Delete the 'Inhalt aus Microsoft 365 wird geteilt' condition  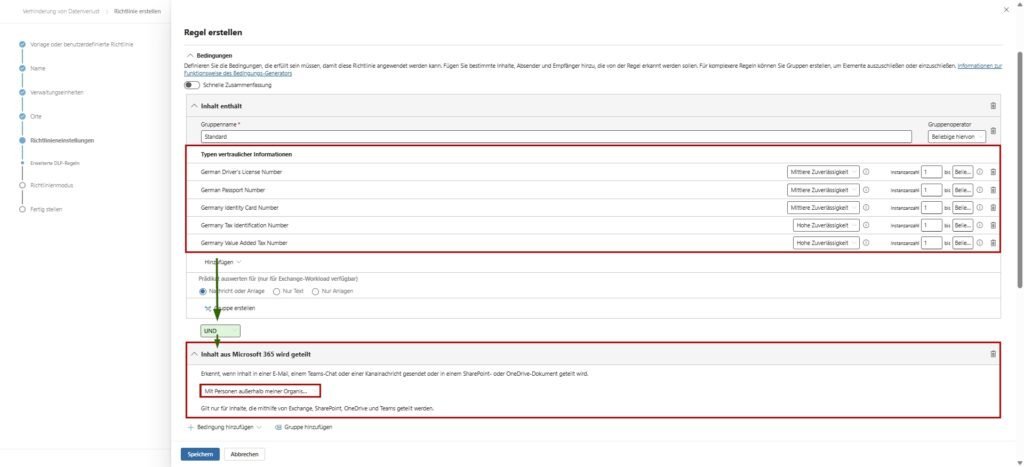coord(992,354)
